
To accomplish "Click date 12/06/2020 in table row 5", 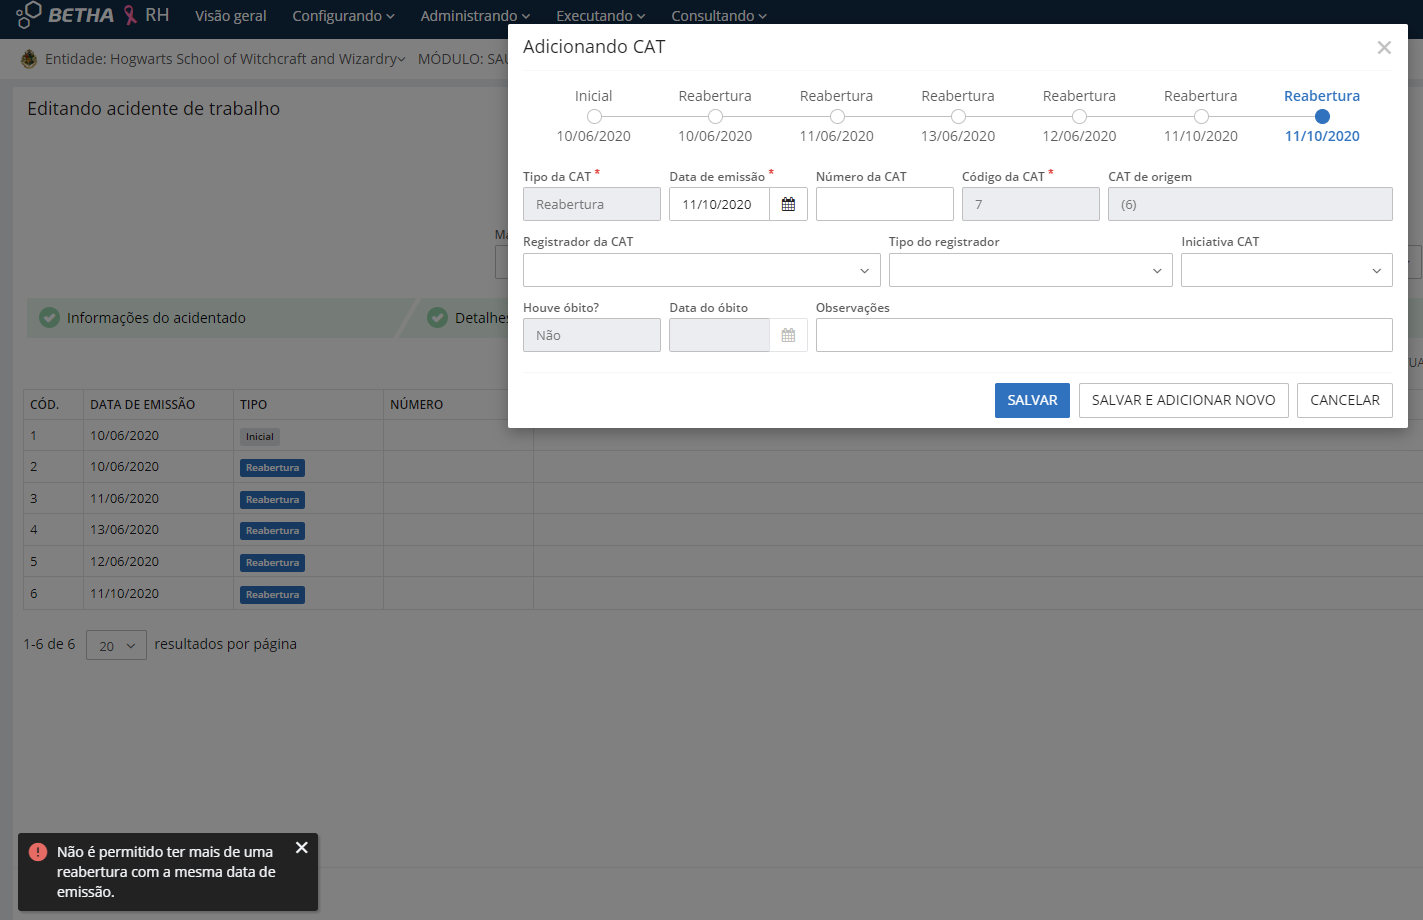I will point(124,562).
